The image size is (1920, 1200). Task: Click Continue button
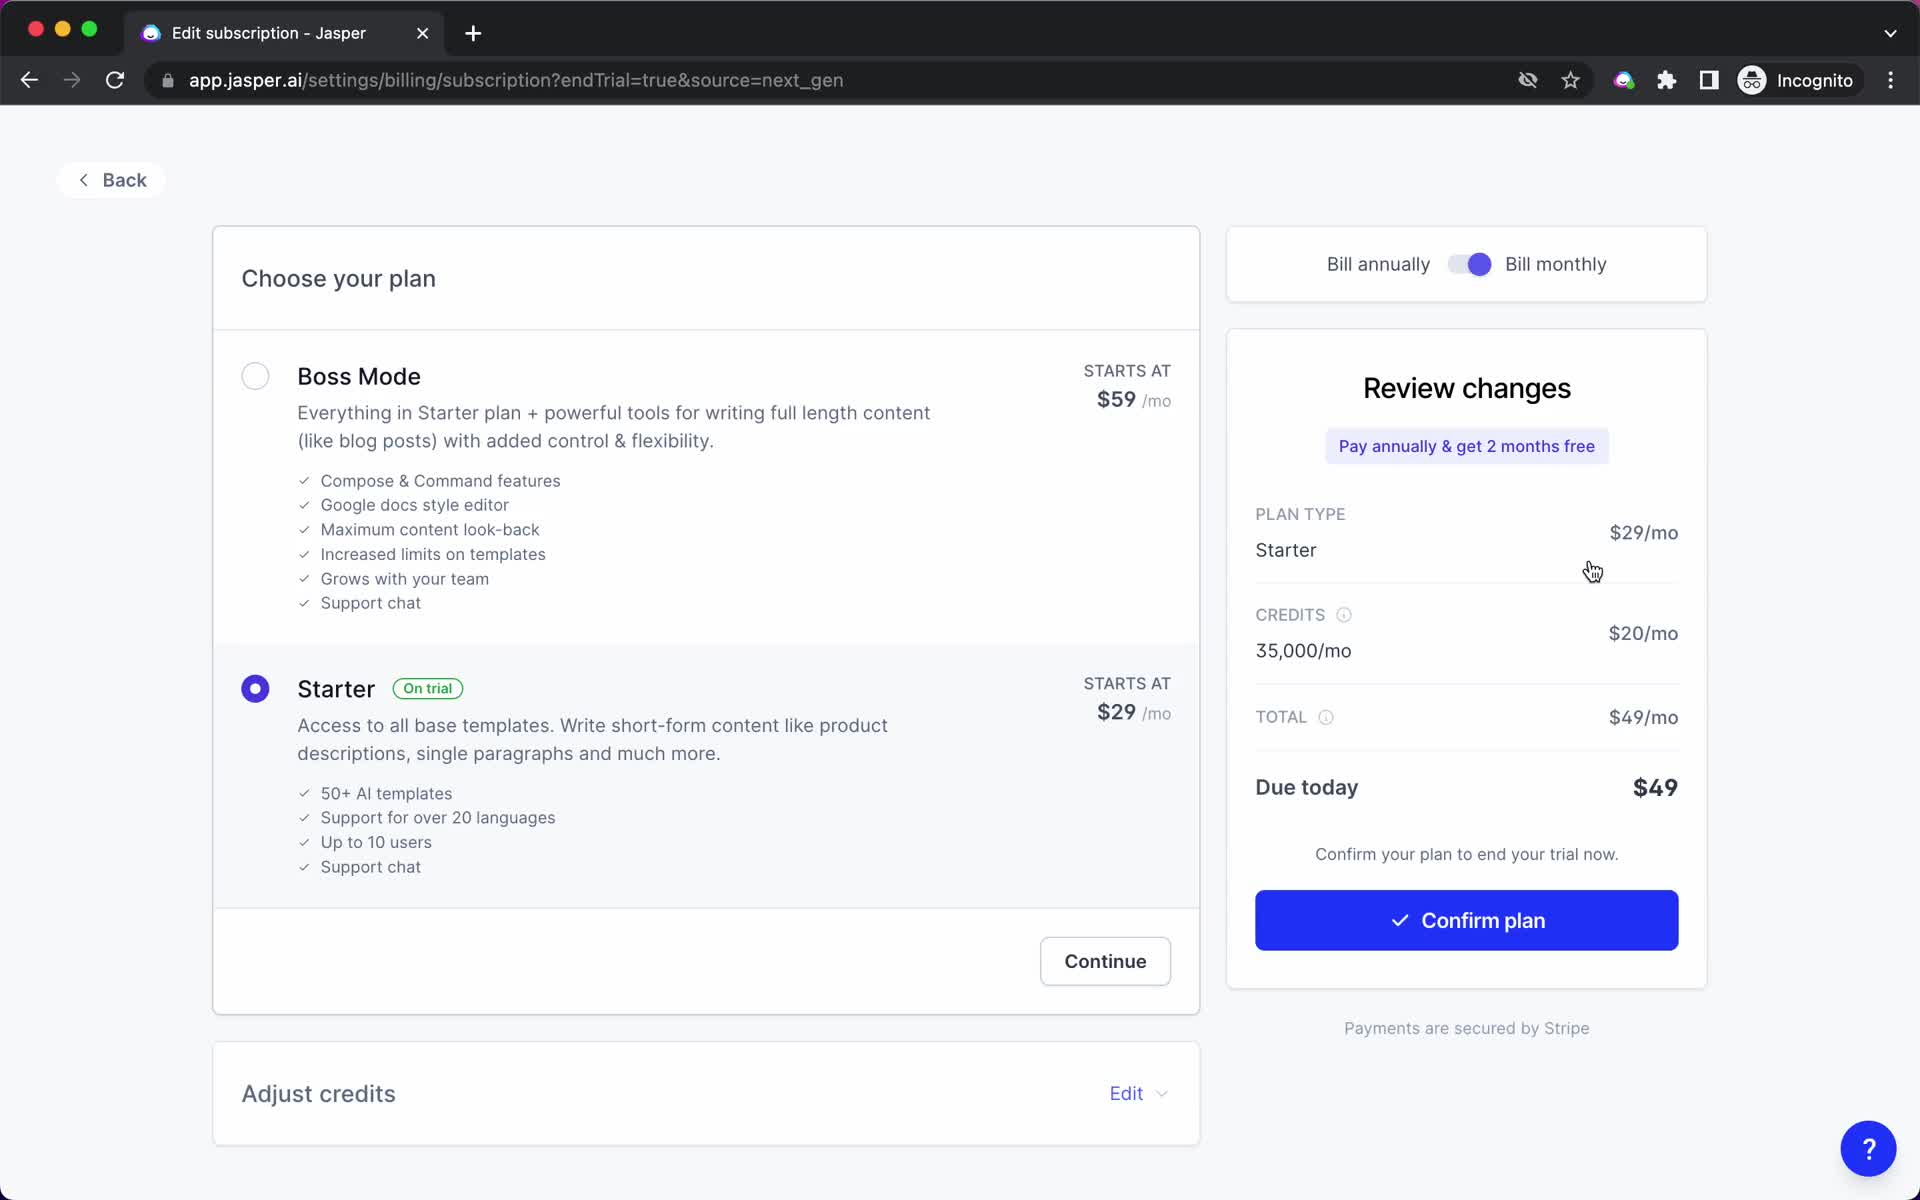tap(1106, 961)
